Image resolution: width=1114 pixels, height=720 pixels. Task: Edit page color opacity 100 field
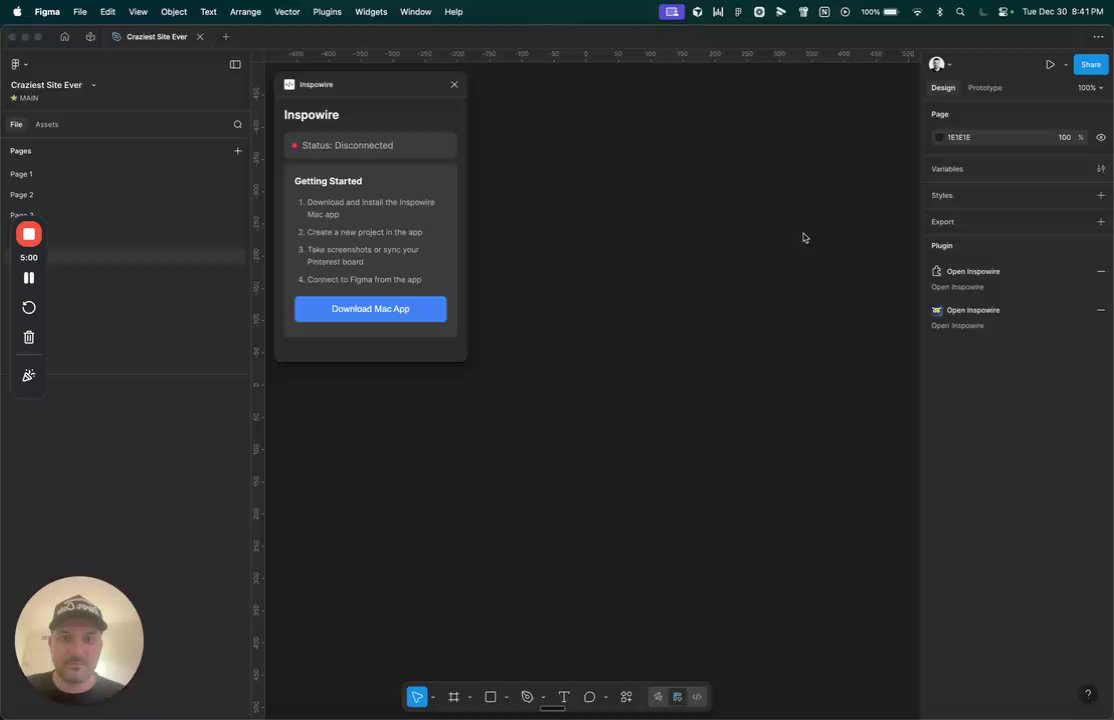(x=1064, y=137)
